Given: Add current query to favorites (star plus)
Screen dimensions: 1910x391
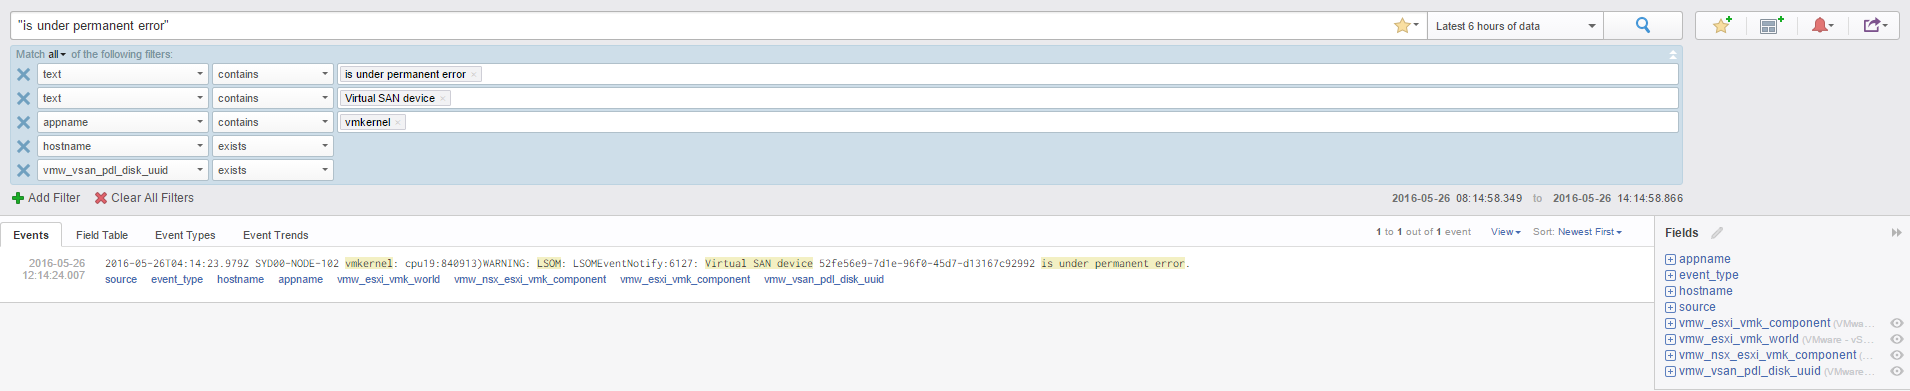Looking at the screenshot, I should coord(1722,26).
